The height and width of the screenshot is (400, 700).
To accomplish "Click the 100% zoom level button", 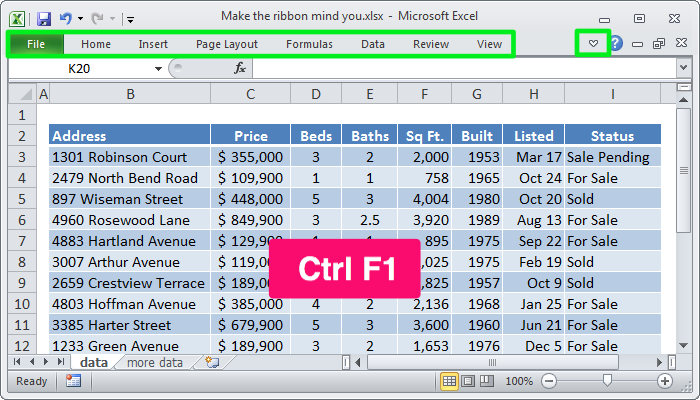I will 518,381.
